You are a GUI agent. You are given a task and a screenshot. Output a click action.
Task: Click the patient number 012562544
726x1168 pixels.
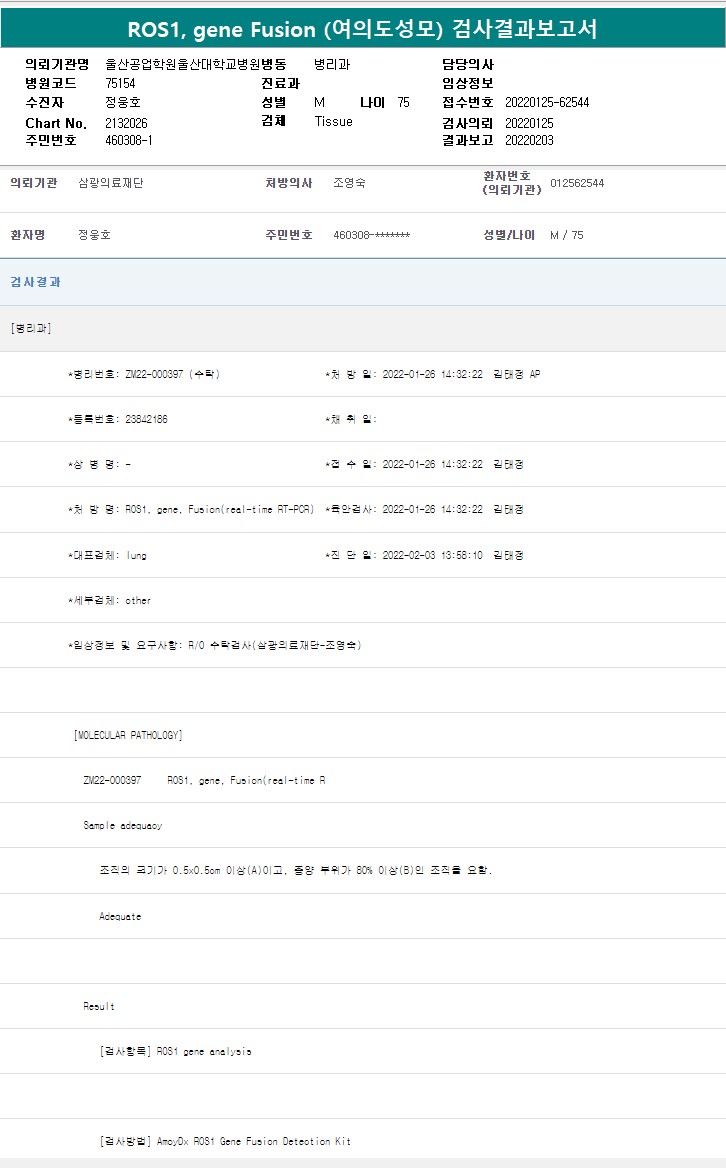[577, 183]
